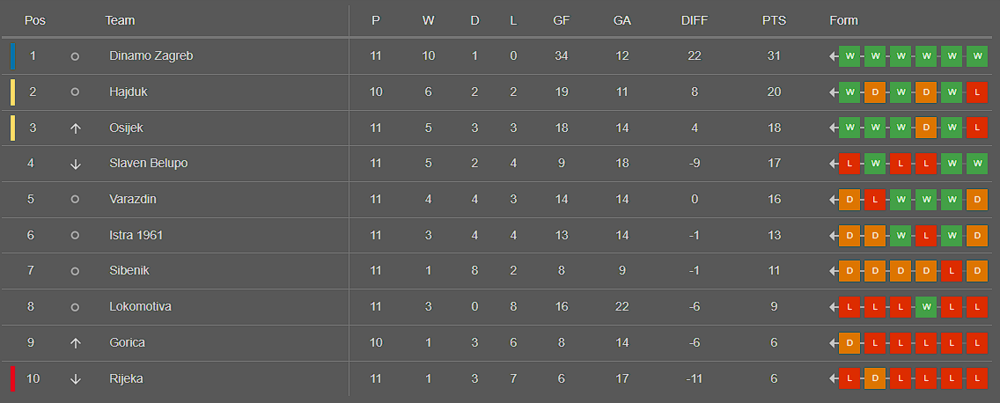The width and height of the screenshot is (1000, 403).
Task: Click Gorica's up-arrow position change icon
Action: point(75,343)
